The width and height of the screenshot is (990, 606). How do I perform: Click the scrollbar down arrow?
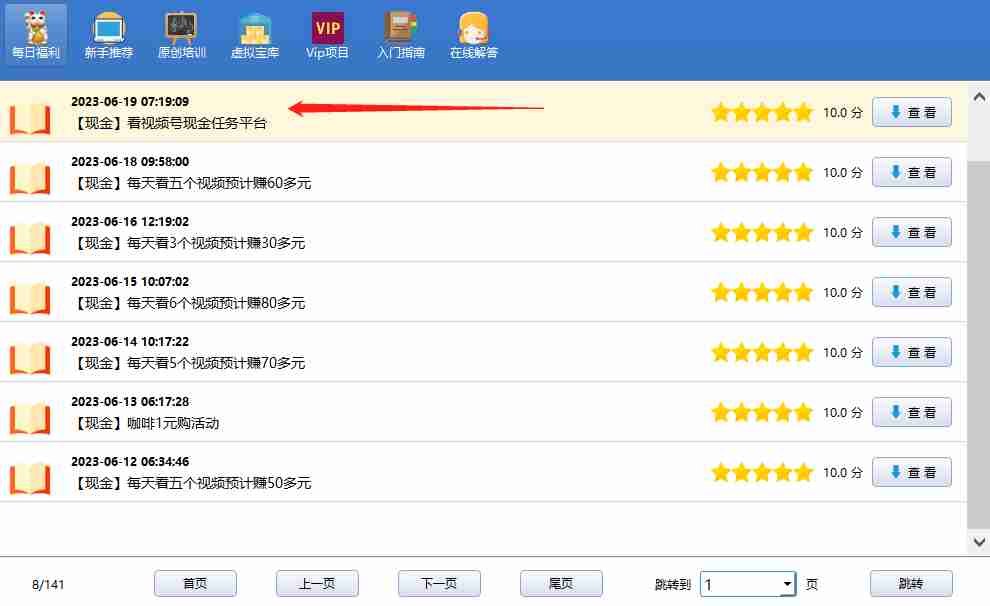tap(979, 542)
